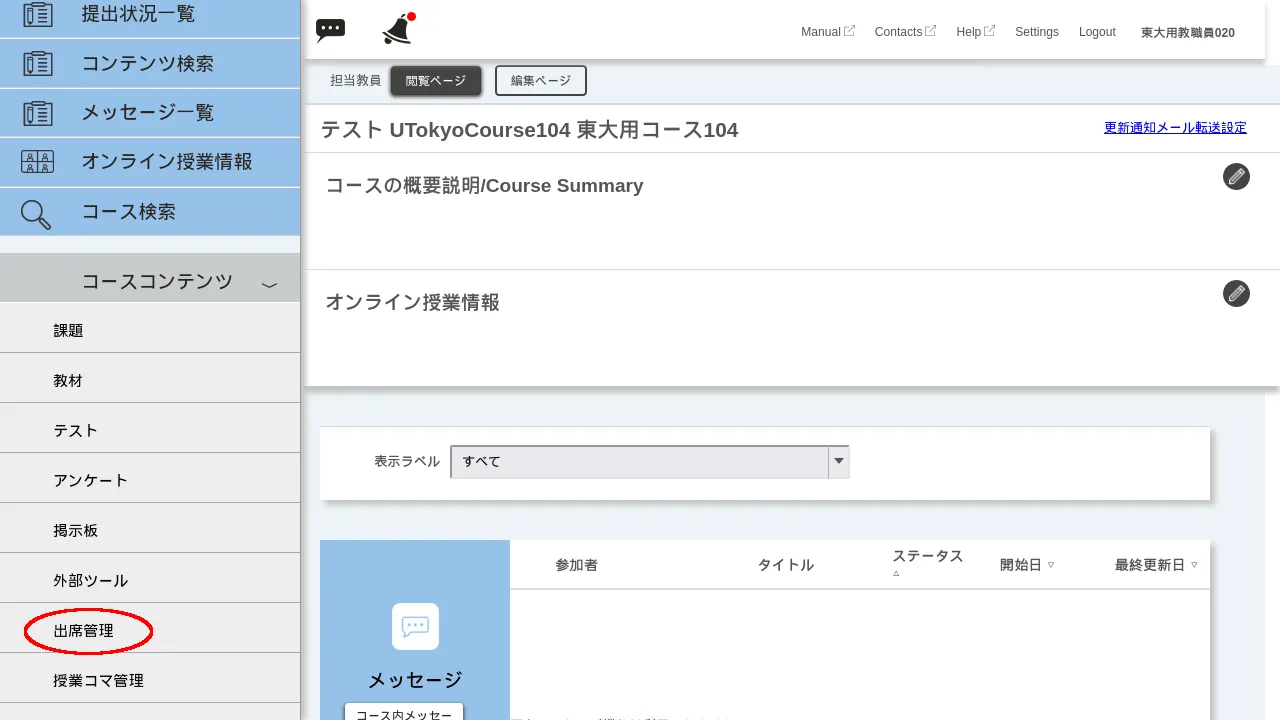
Task: Open the 更新通知メール転送設定 link
Action: [x=1175, y=128]
